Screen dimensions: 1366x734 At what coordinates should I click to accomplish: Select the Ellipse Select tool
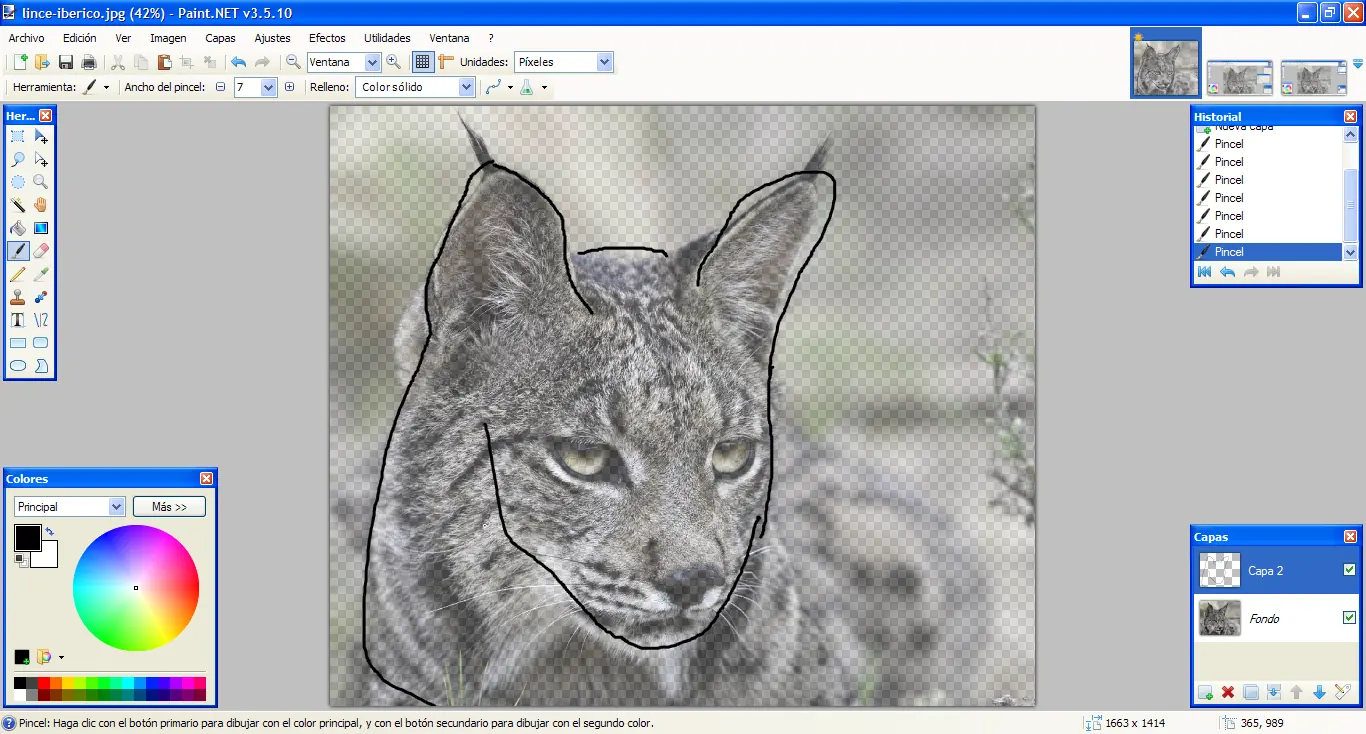coord(18,182)
